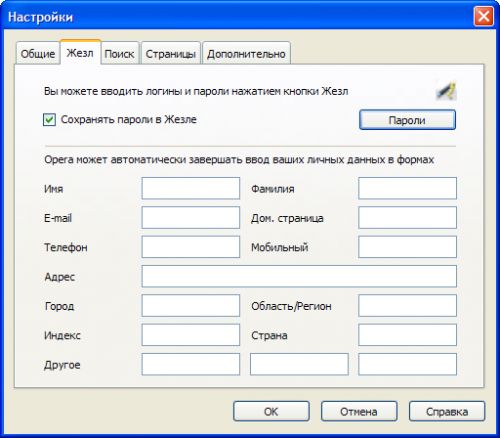Click the Индекс input box
The height and width of the screenshot is (438, 500).
point(191,335)
